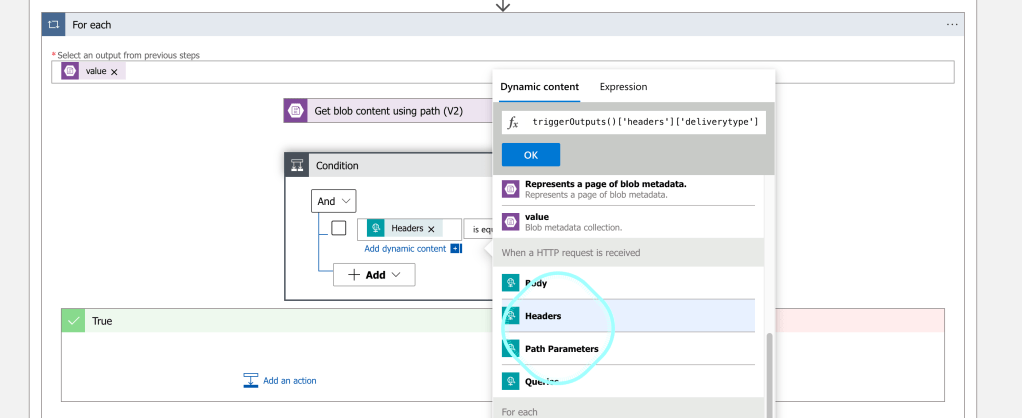Confirm the expression with OK
This screenshot has width=1022, height=418.
point(531,155)
